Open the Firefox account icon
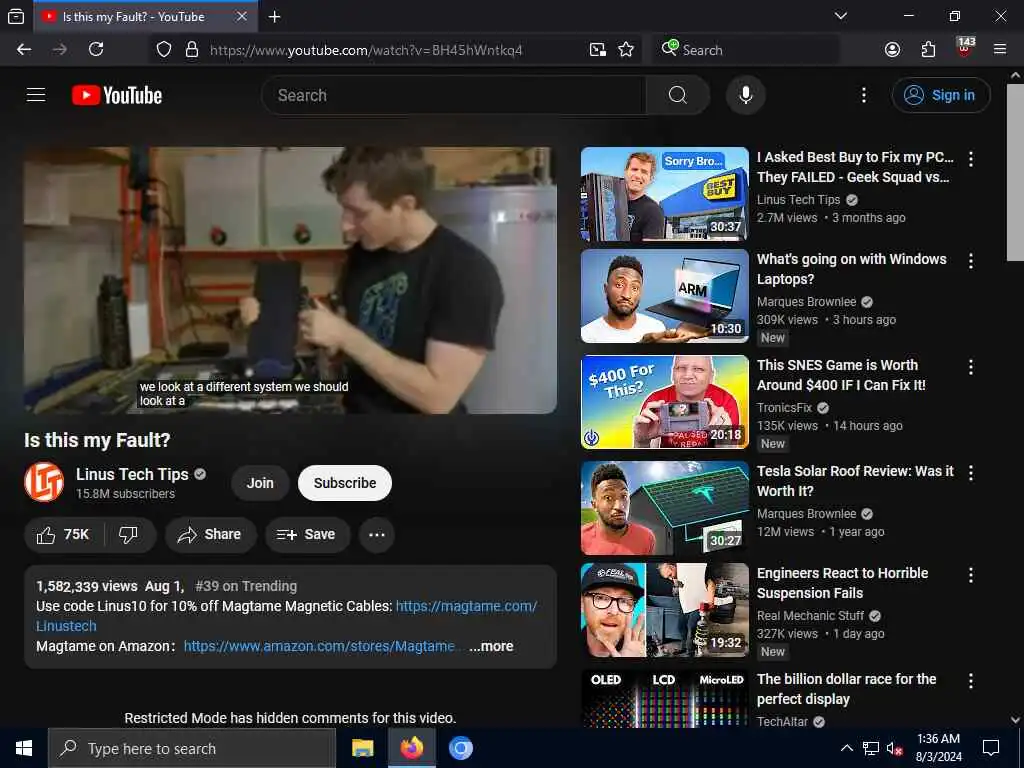1024x768 pixels. [892, 50]
